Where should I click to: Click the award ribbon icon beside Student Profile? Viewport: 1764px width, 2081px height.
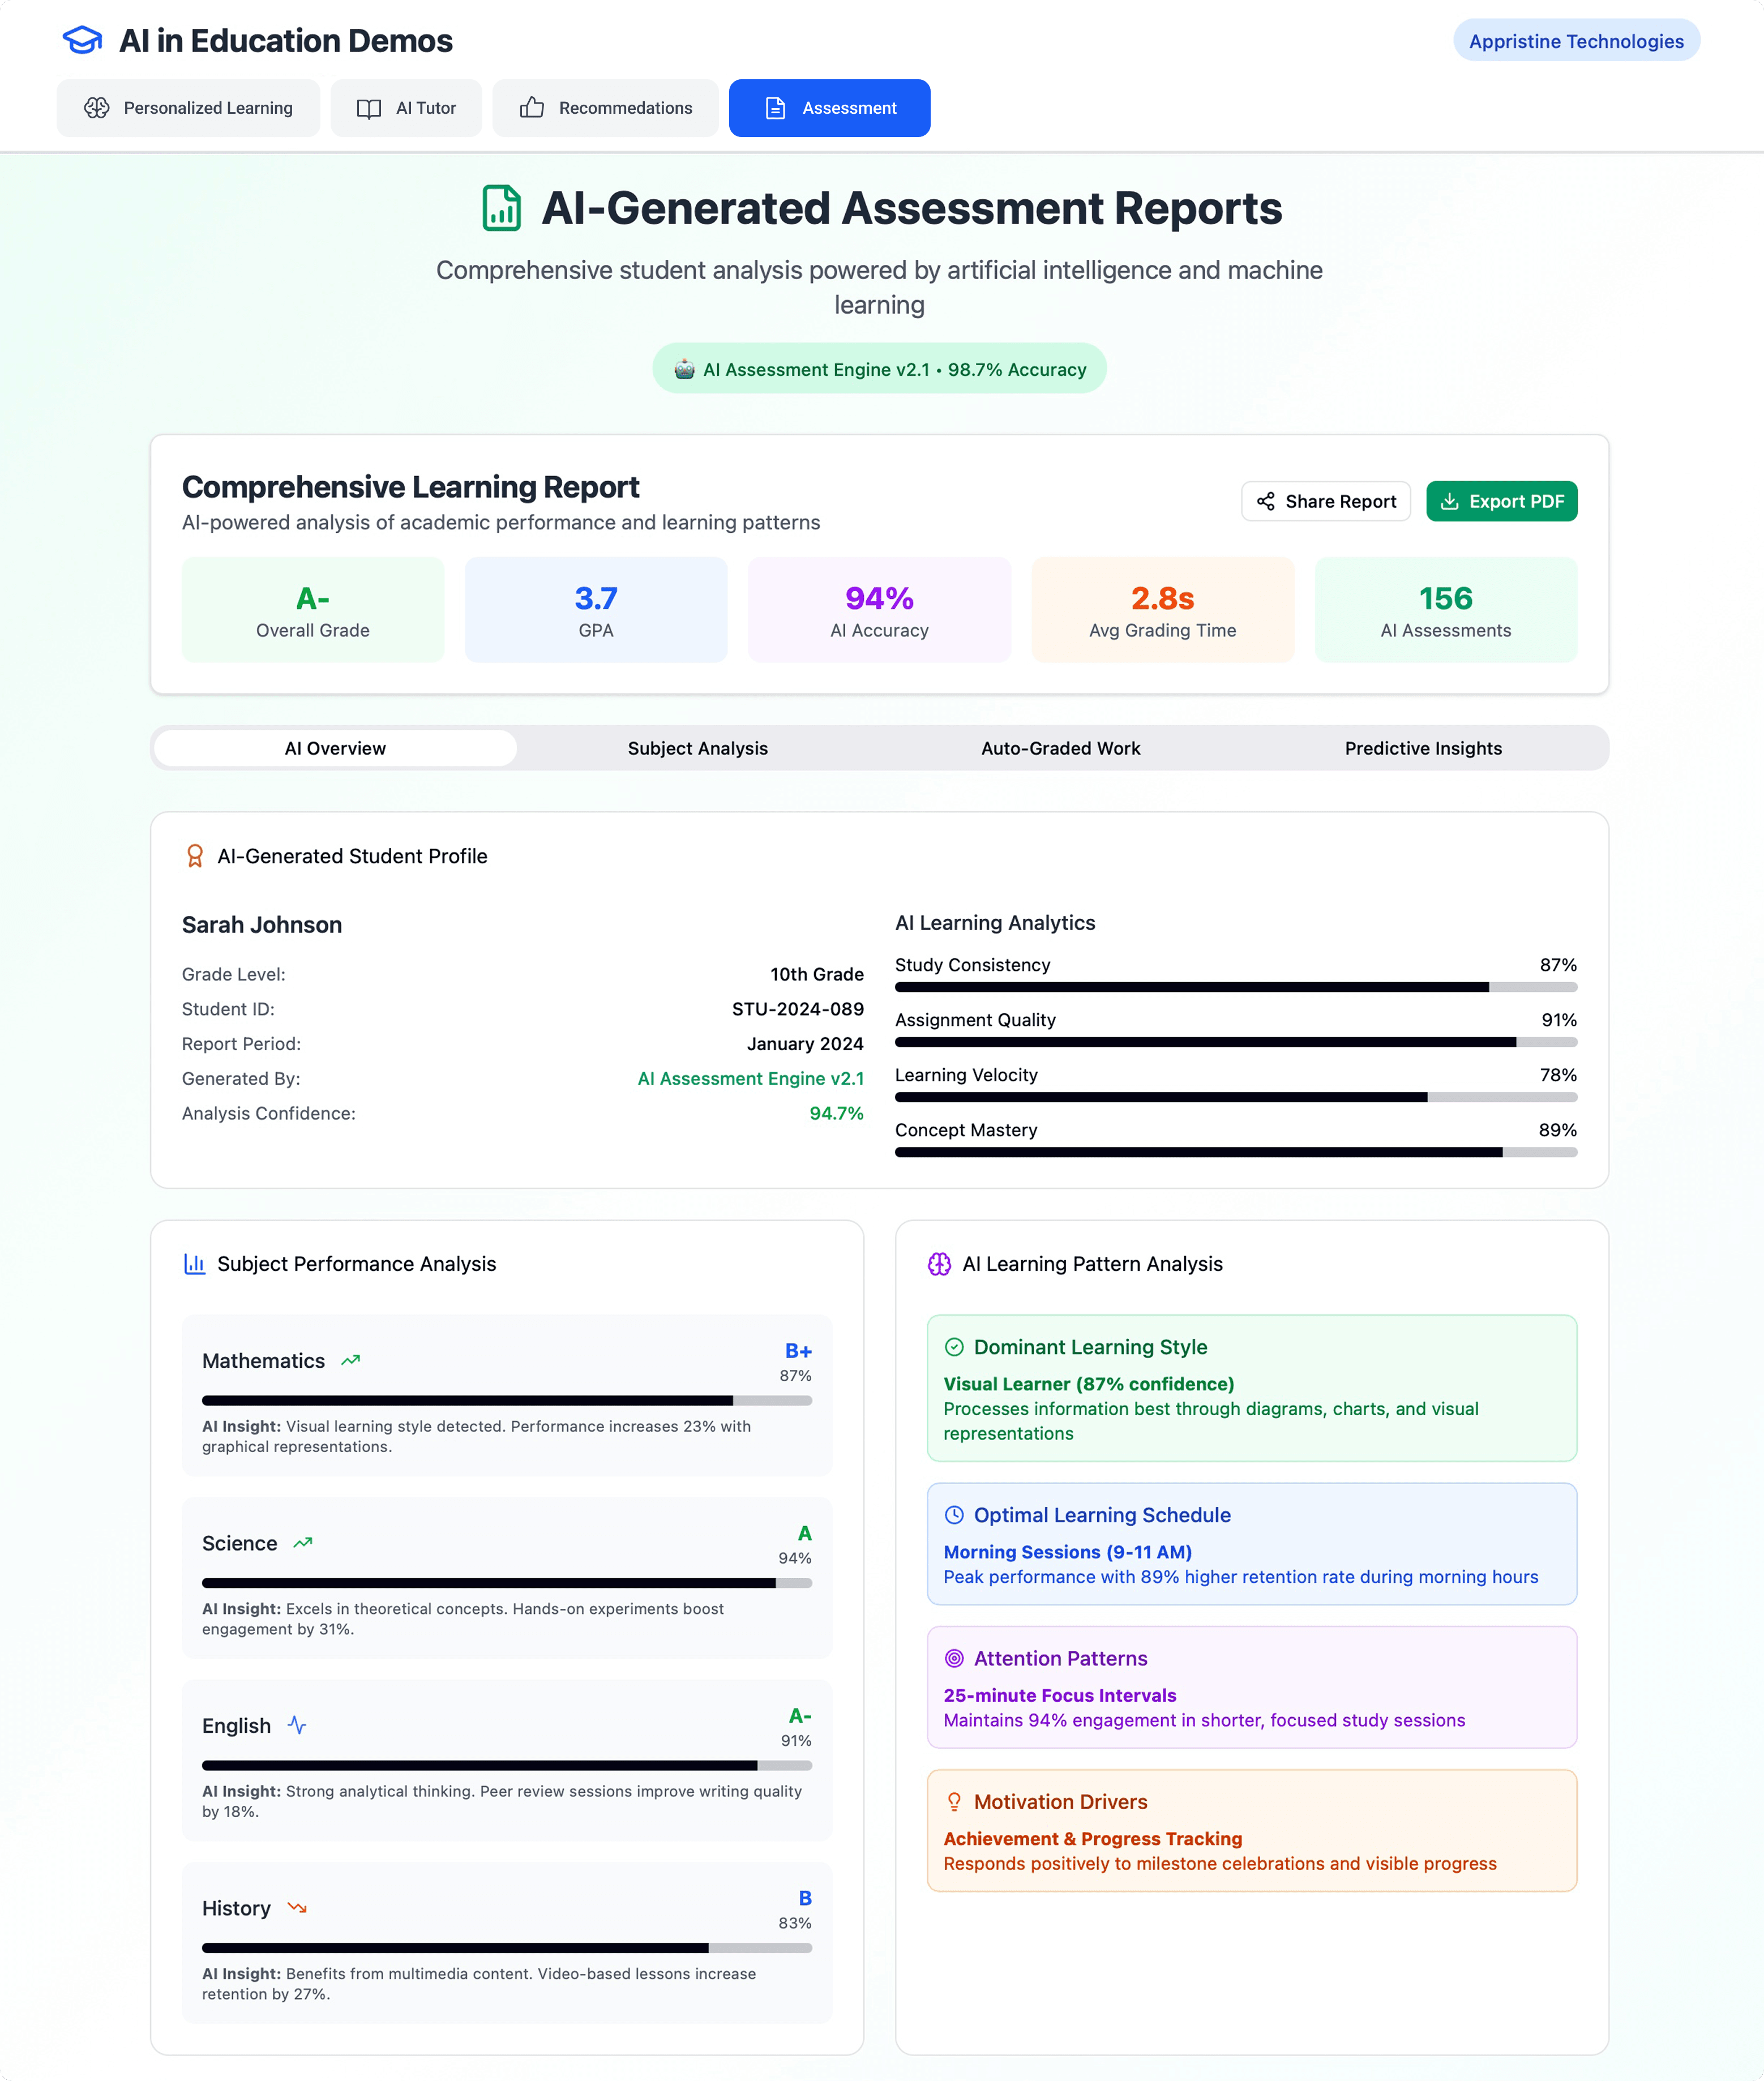195,856
